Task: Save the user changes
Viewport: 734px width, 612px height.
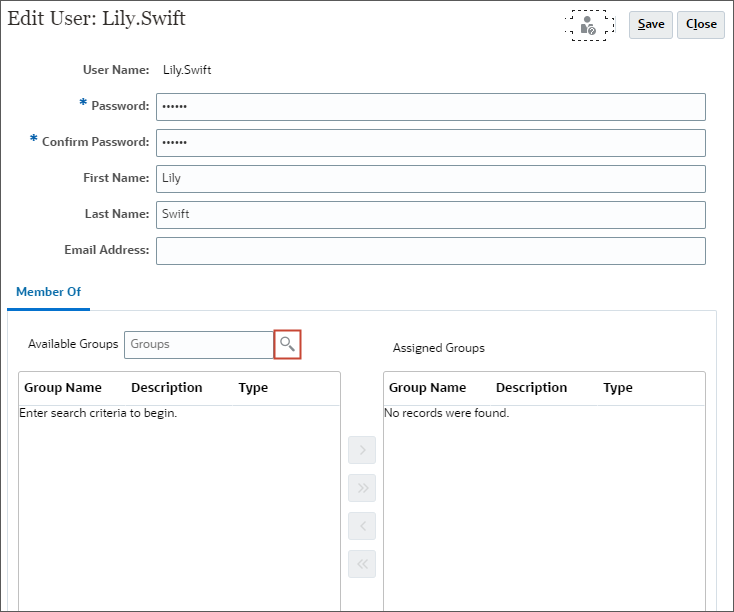Action: [651, 25]
